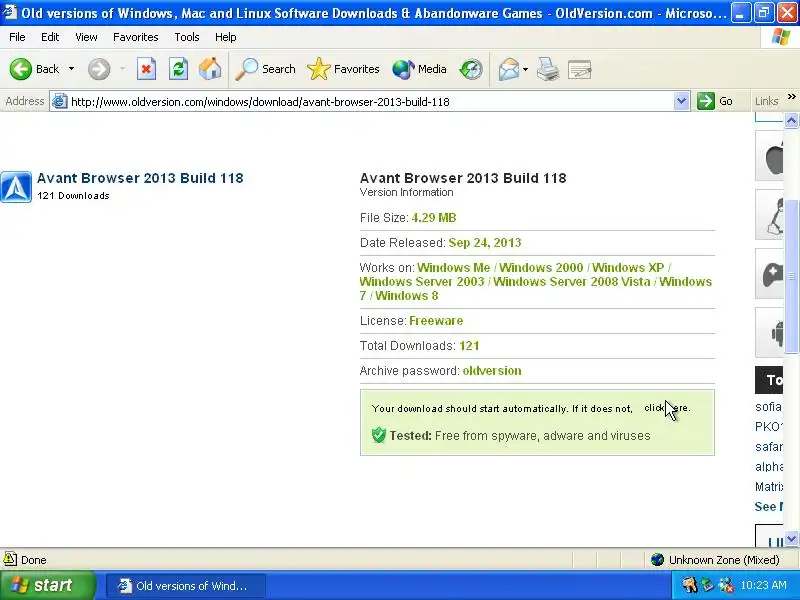Click the Mail envelope icon
Screen dimensions: 800x600
(509, 69)
